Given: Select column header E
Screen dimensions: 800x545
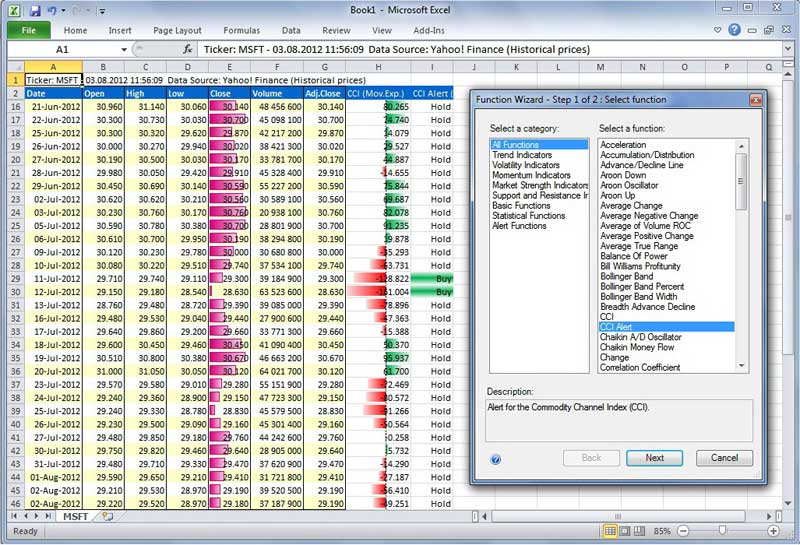Looking at the screenshot, I should pos(230,67).
